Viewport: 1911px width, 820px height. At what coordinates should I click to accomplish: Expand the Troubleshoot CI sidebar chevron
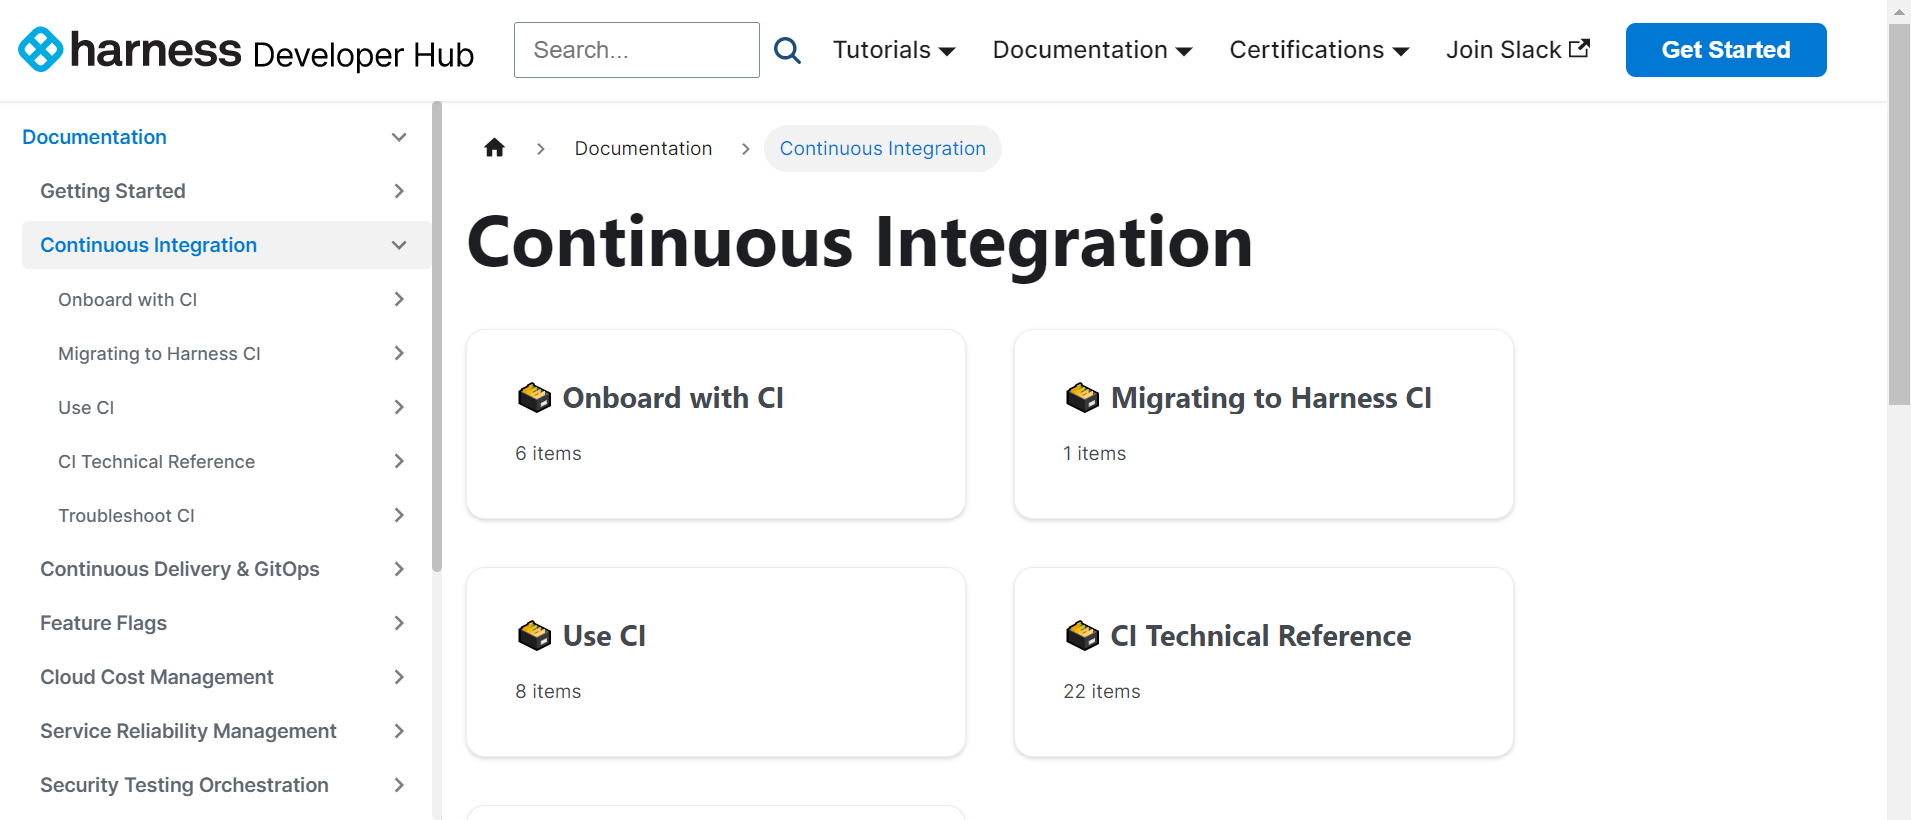pos(399,515)
